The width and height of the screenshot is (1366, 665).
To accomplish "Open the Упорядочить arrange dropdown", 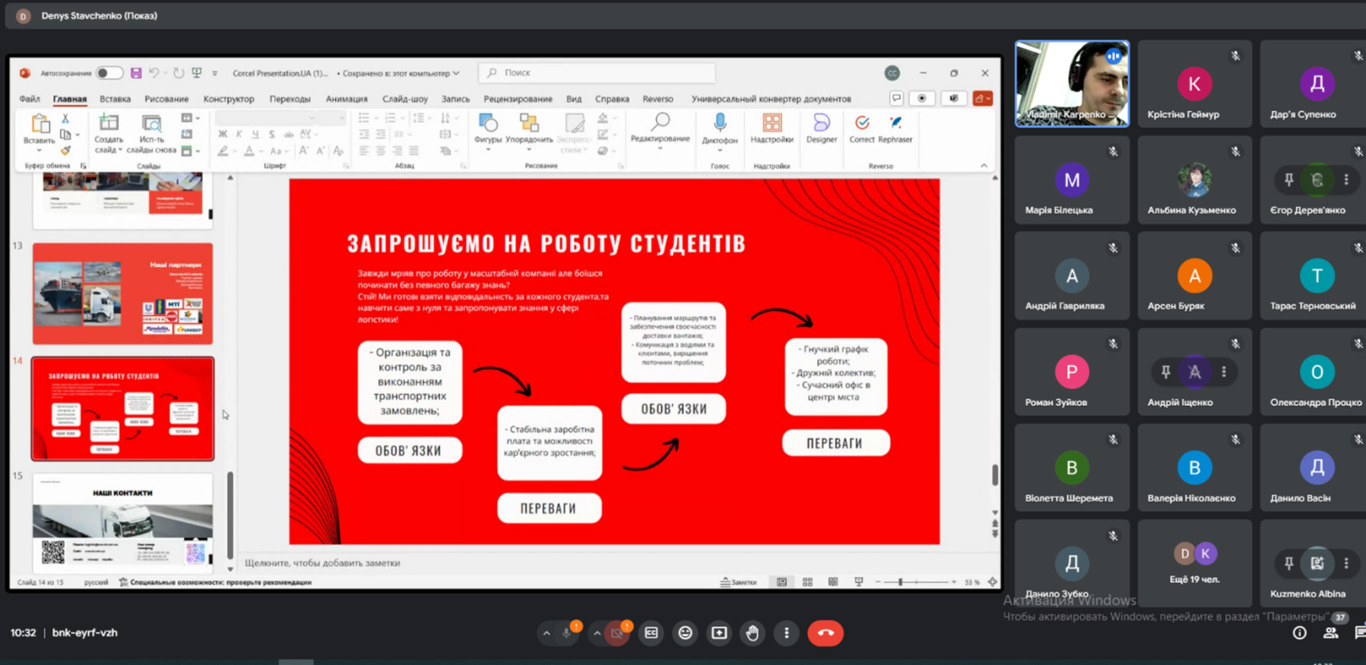I will pos(529,130).
